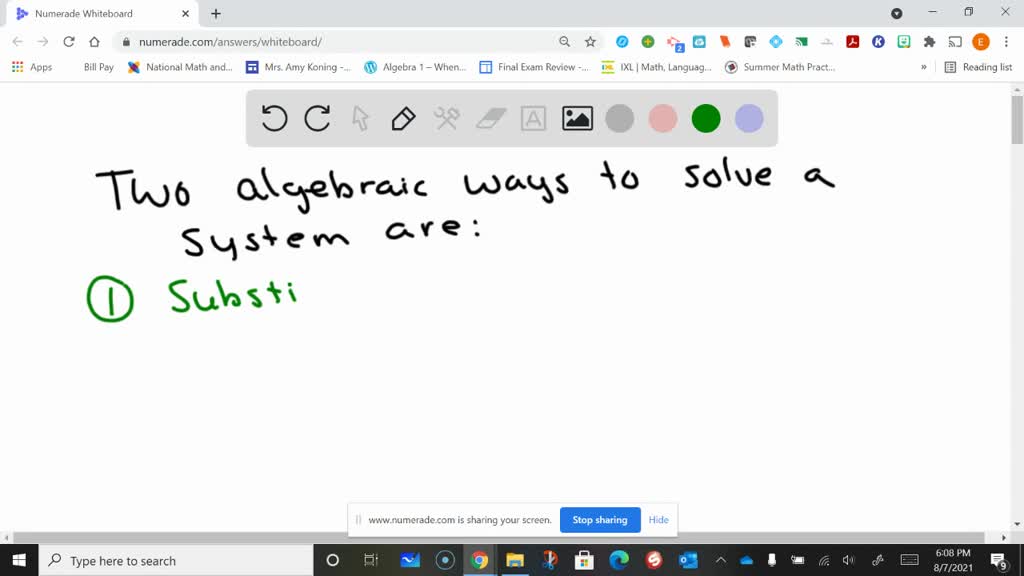The image size is (1024, 576).
Task: Click the Kahoot extension icon
Action: (878, 43)
